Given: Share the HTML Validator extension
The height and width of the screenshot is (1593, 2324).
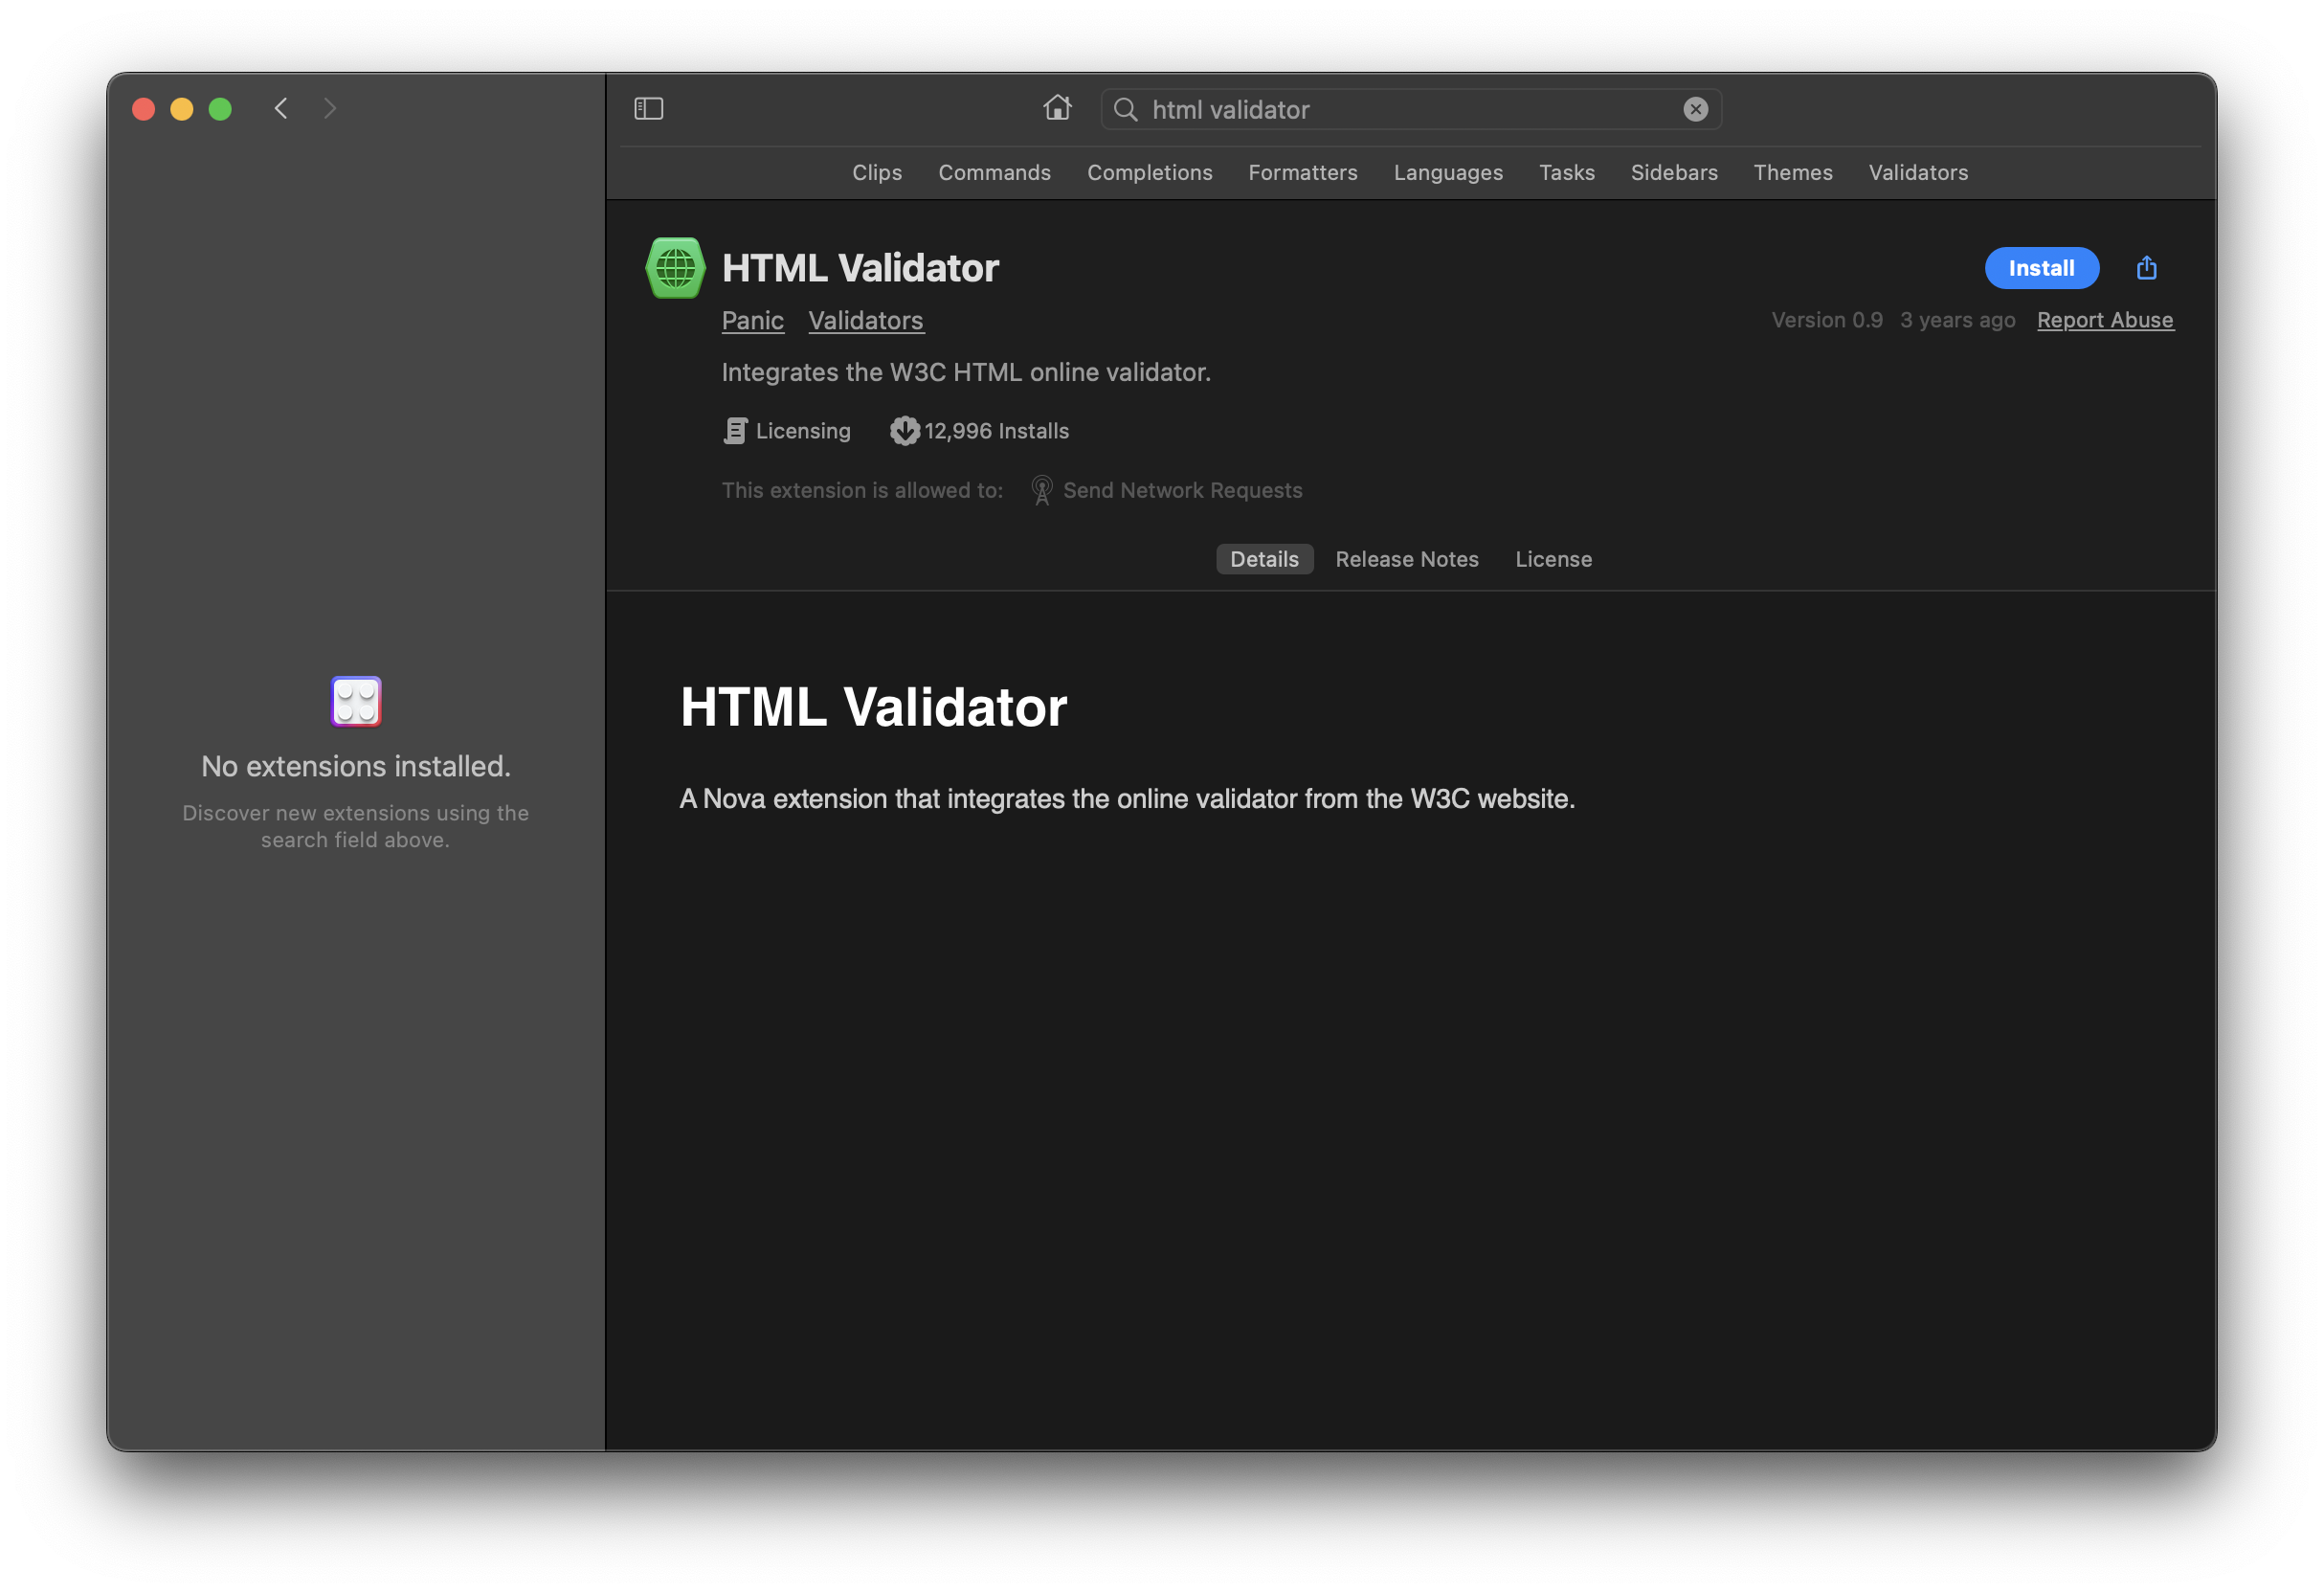Looking at the screenshot, I should tap(2146, 267).
